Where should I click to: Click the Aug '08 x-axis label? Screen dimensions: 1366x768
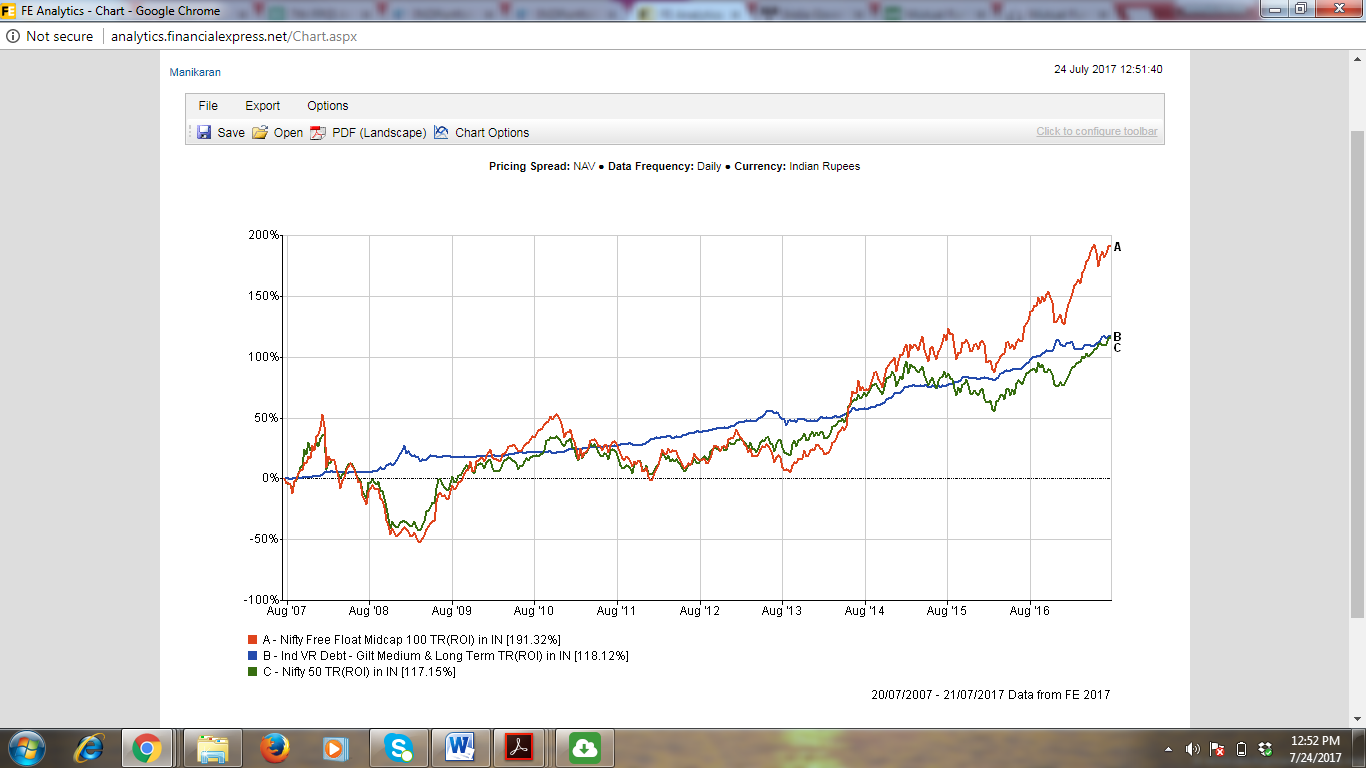click(369, 610)
